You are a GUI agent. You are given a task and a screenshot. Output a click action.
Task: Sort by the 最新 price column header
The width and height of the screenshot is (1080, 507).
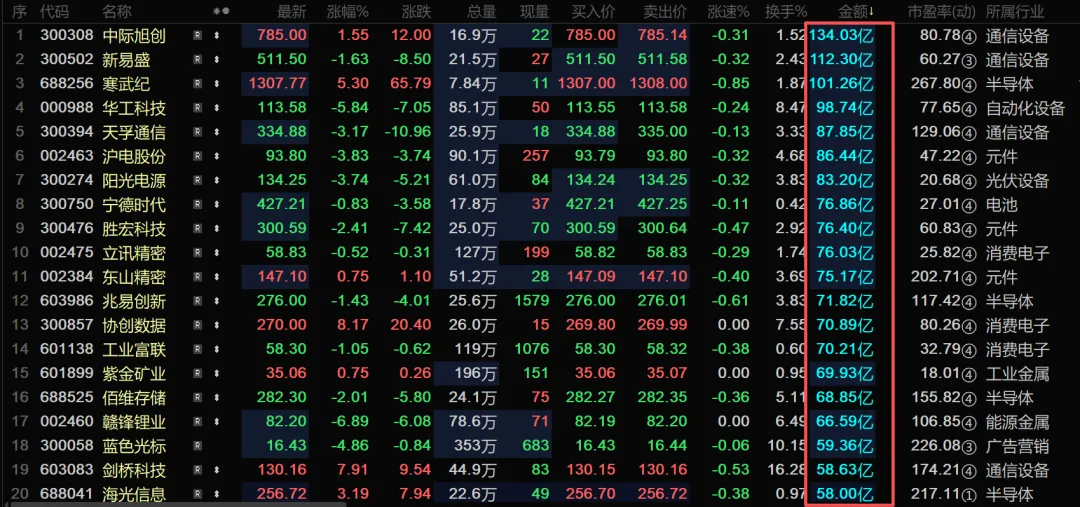pyautogui.click(x=292, y=12)
